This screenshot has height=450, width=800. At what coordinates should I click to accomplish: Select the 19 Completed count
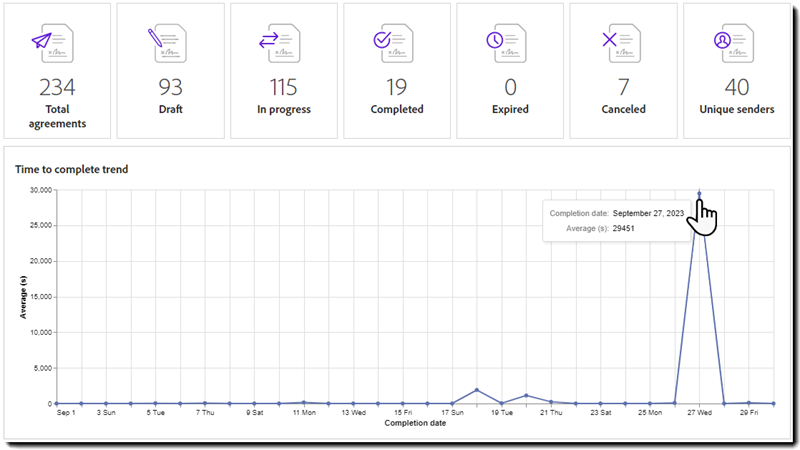[396, 88]
